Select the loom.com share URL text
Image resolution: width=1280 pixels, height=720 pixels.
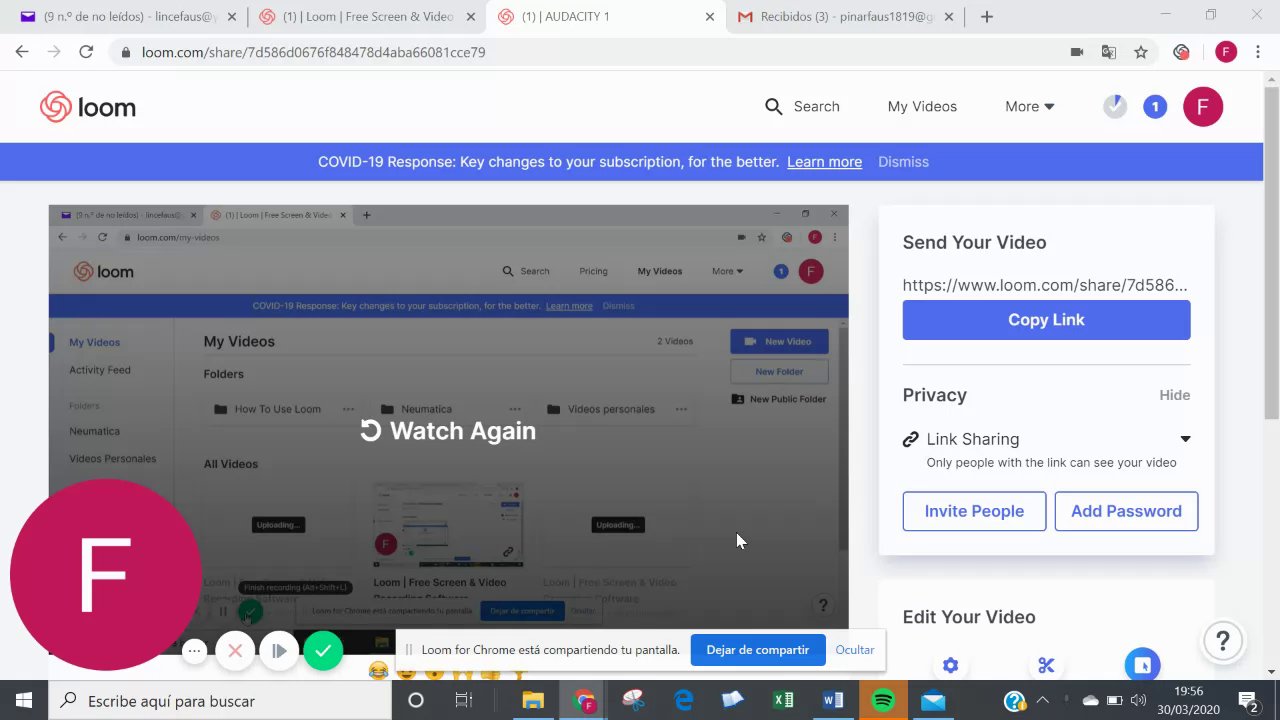pos(1045,285)
